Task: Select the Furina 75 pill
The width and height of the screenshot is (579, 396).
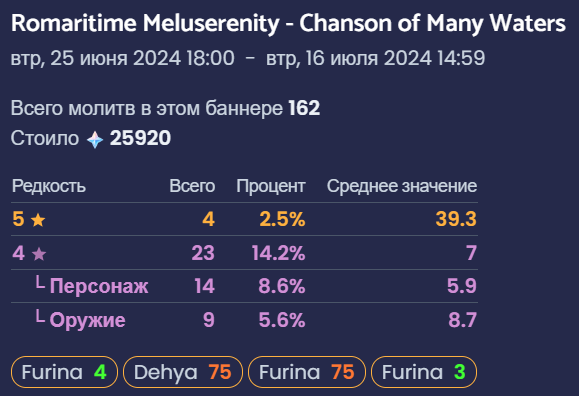Action: [x=307, y=372]
